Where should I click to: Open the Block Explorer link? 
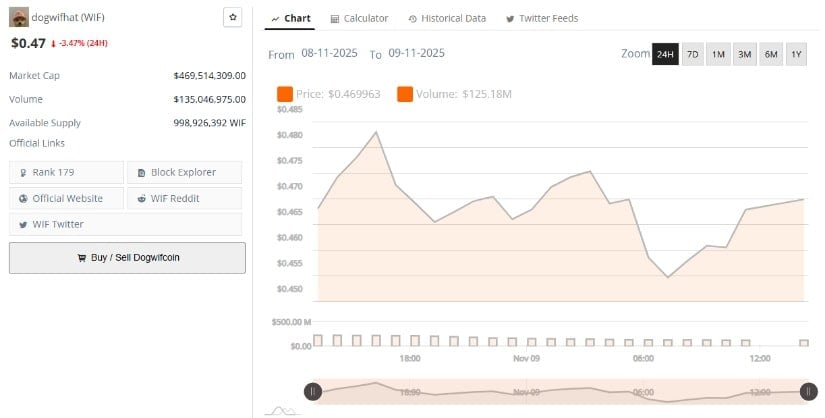184,172
